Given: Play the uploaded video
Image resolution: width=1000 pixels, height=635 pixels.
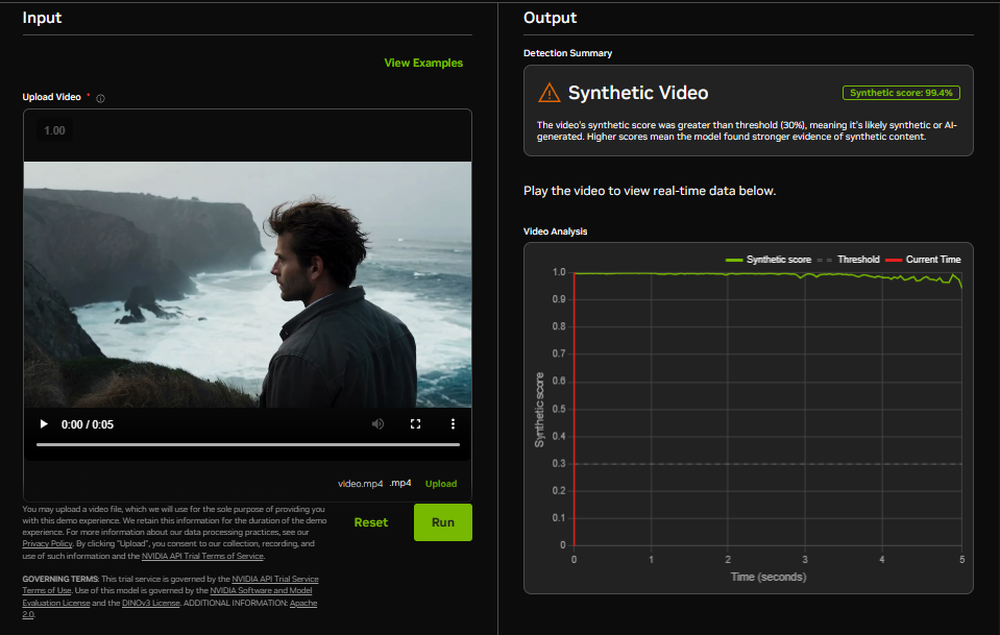Looking at the screenshot, I should (x=43, y=424).
